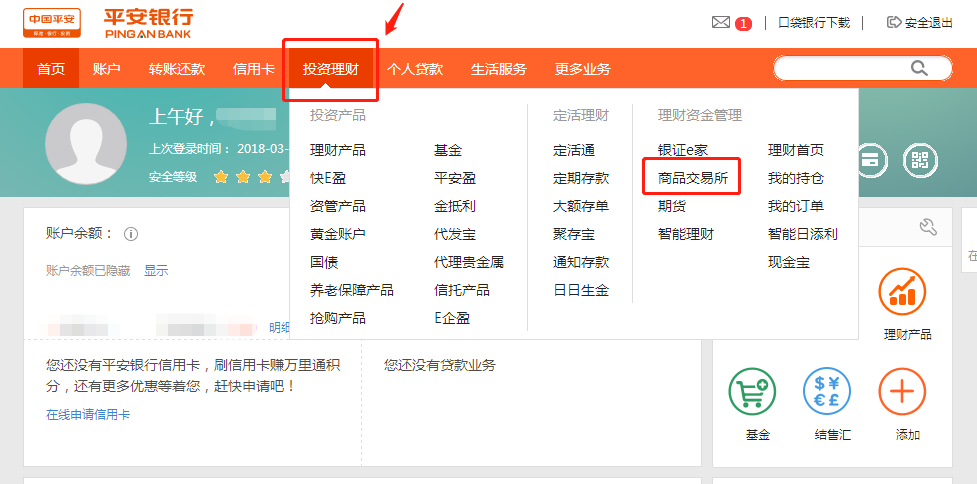977x484 pixels.
Task: Select 养老保障产品 menu entry
Action: pos(351,290)
